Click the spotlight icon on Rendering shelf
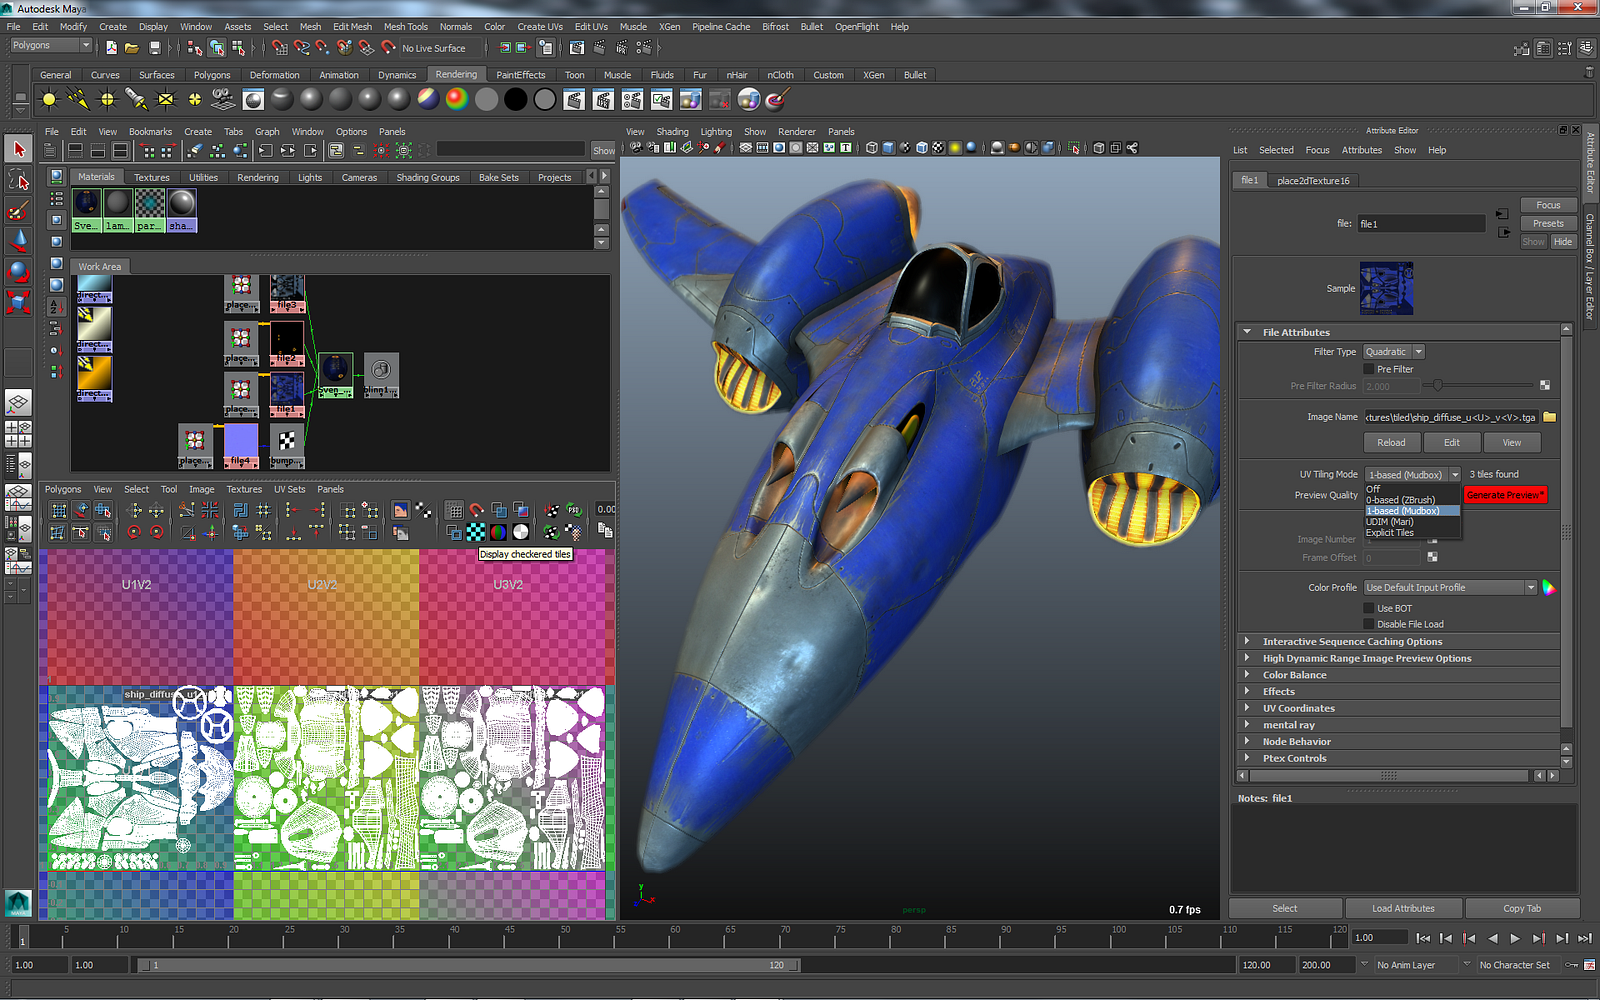 coord(136,99)
